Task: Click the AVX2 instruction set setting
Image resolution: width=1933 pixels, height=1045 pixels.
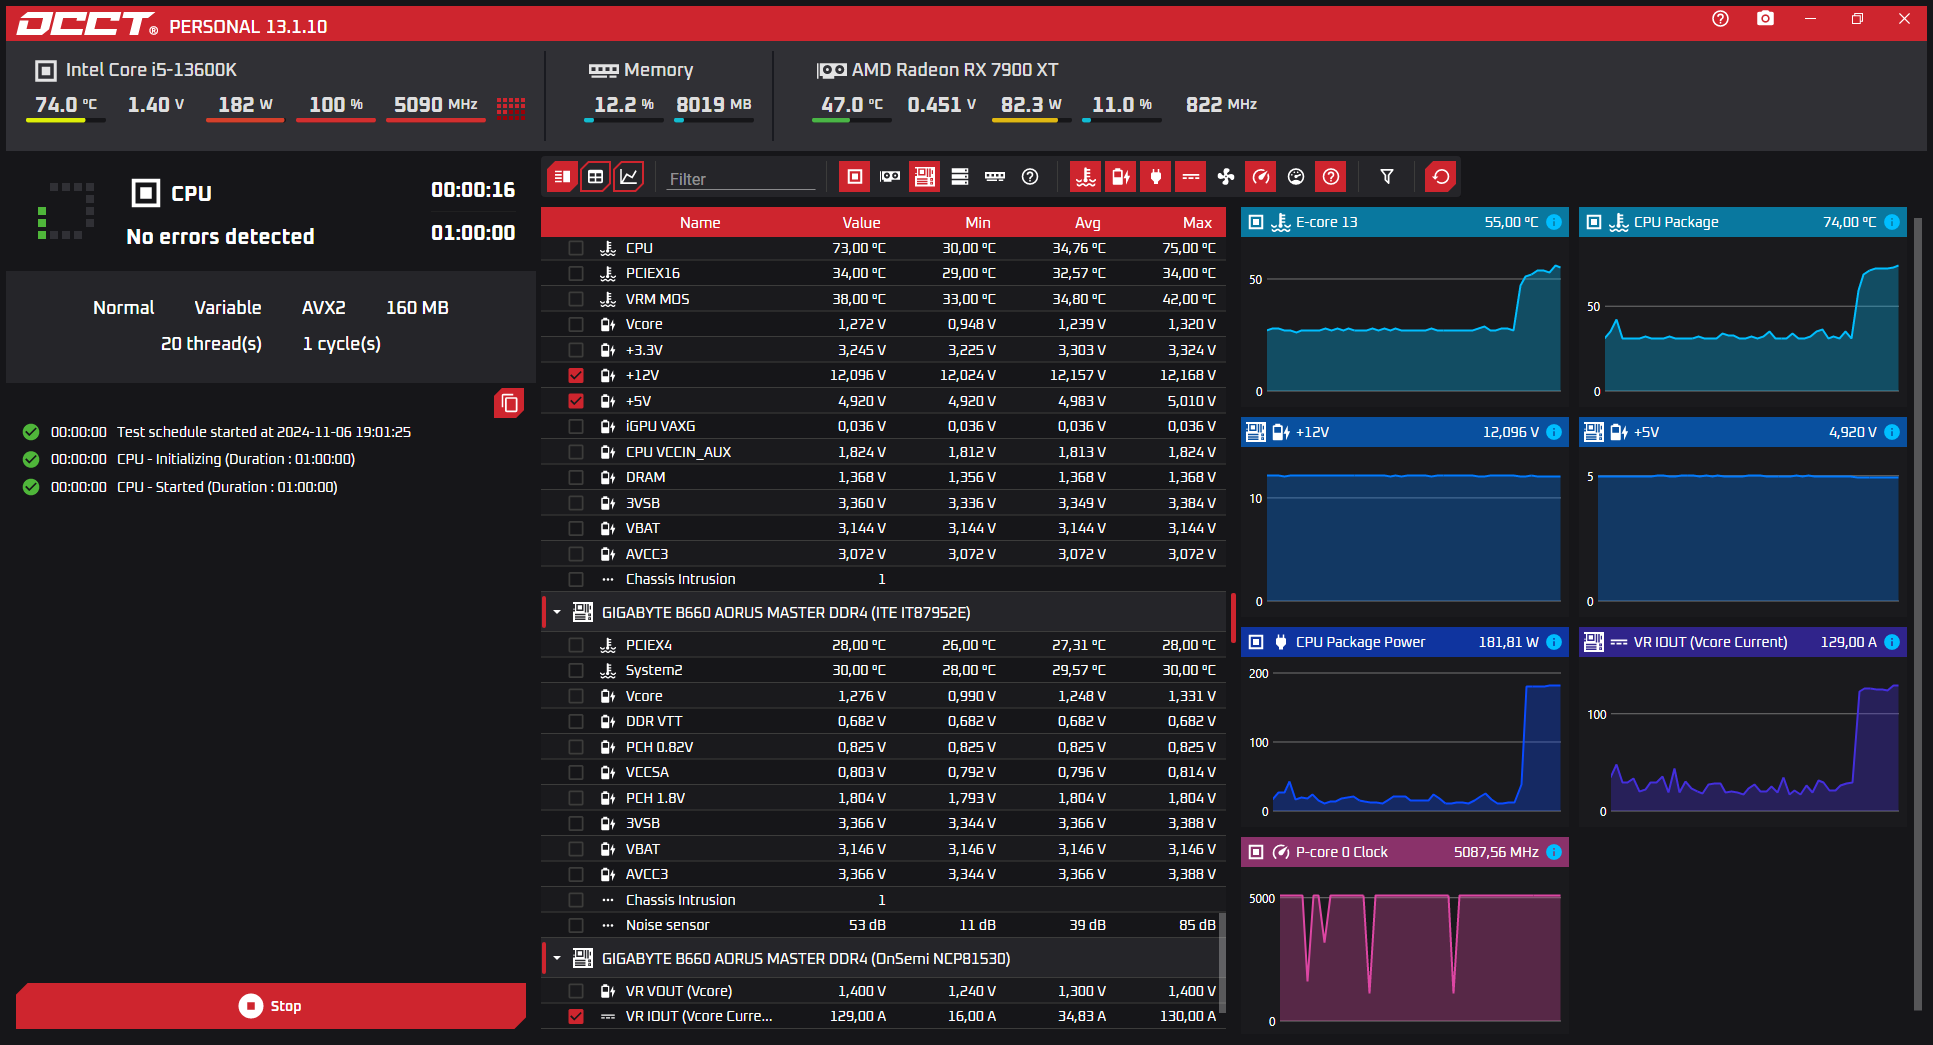Action: tap(324, 308)
